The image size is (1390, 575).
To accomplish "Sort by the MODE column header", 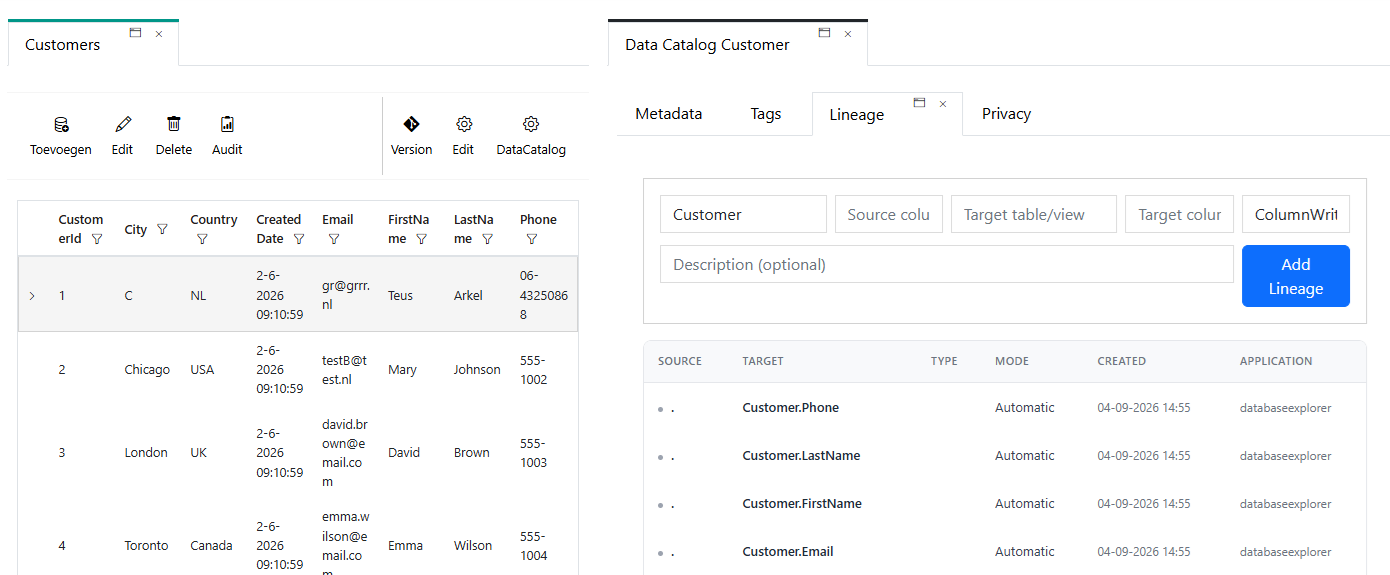I will (x=1012, y=361).
